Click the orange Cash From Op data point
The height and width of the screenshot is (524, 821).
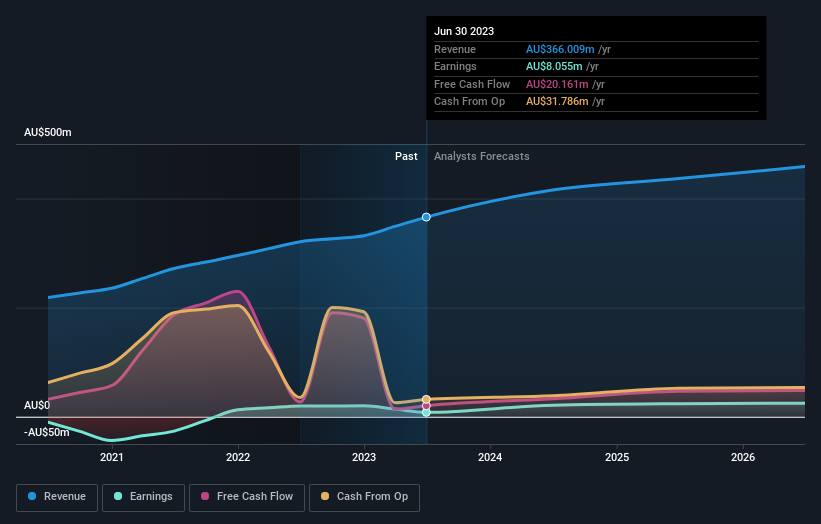pos(426,399)
